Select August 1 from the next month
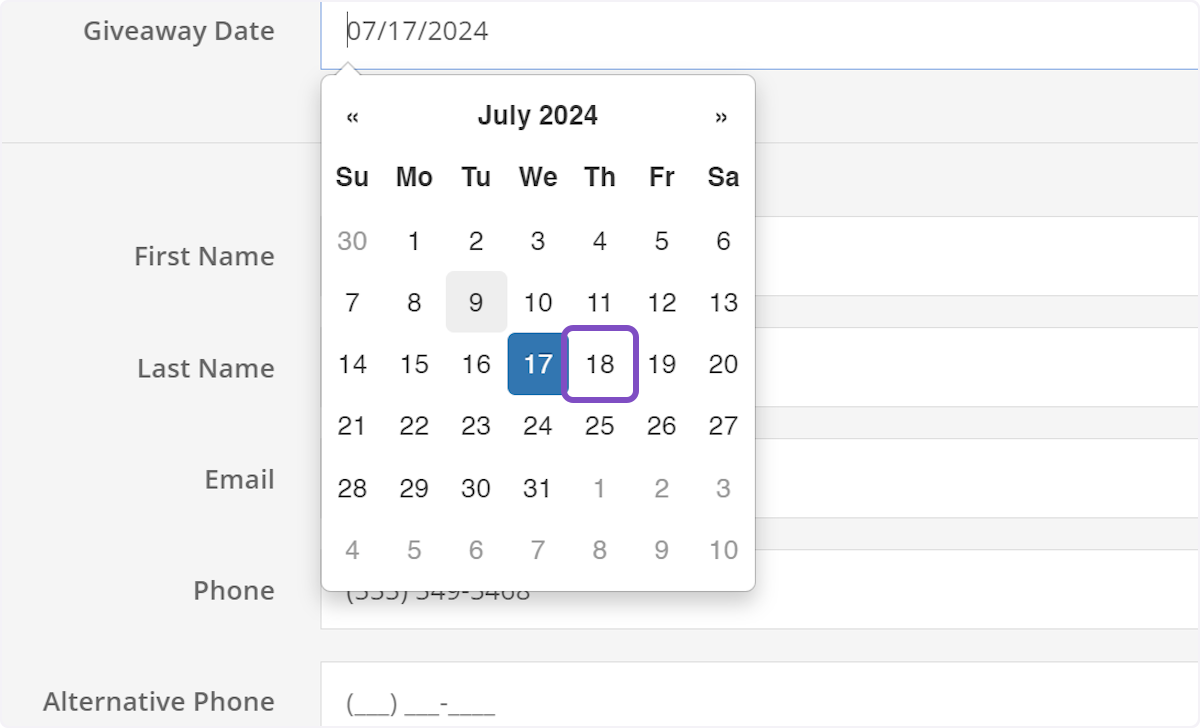The height and width of the screenshot is (728, 1200). click(x=599, y=488)
